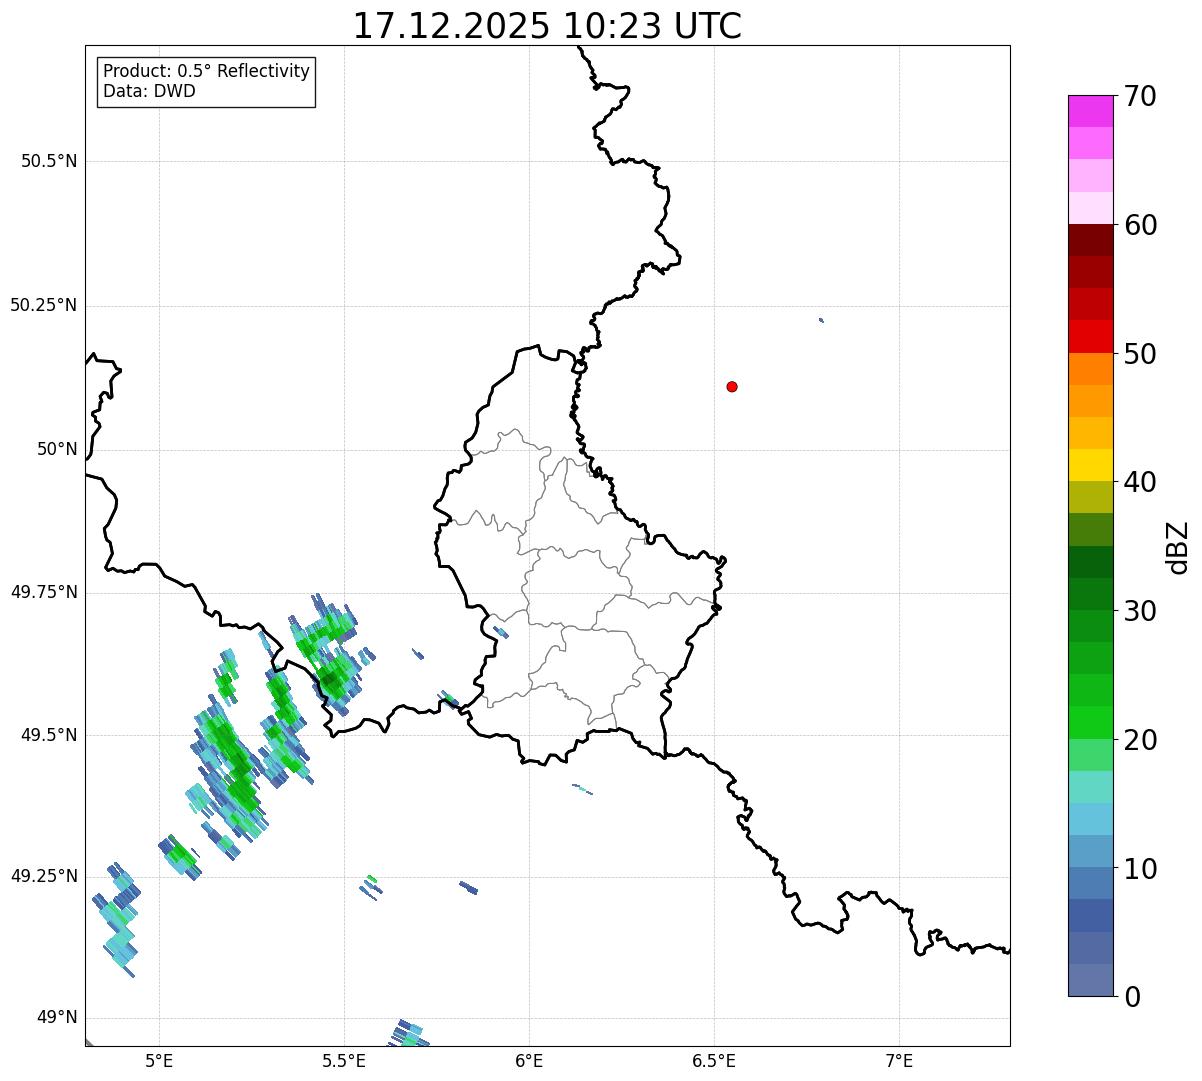This screenshot has width=1202, height=1081.
Task: Click the 49.5°N latitude label
Action: click(48, 735)
